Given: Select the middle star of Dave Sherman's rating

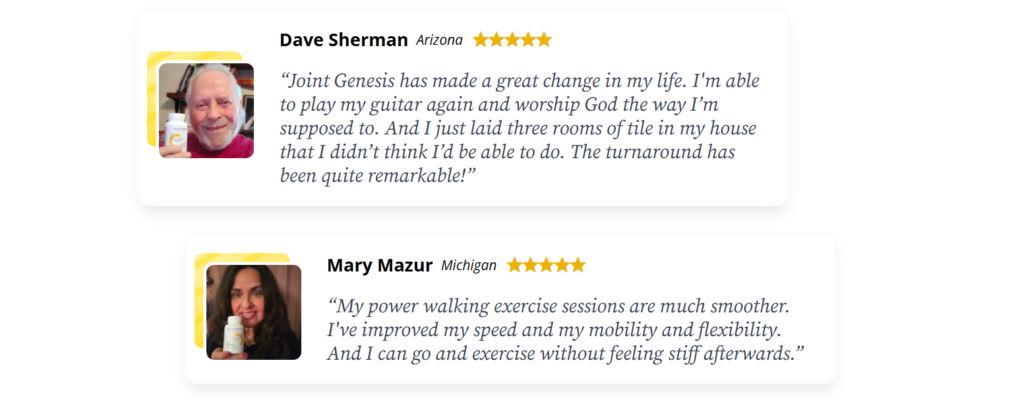Looking at the screenshot, I should tap(512, 40).
